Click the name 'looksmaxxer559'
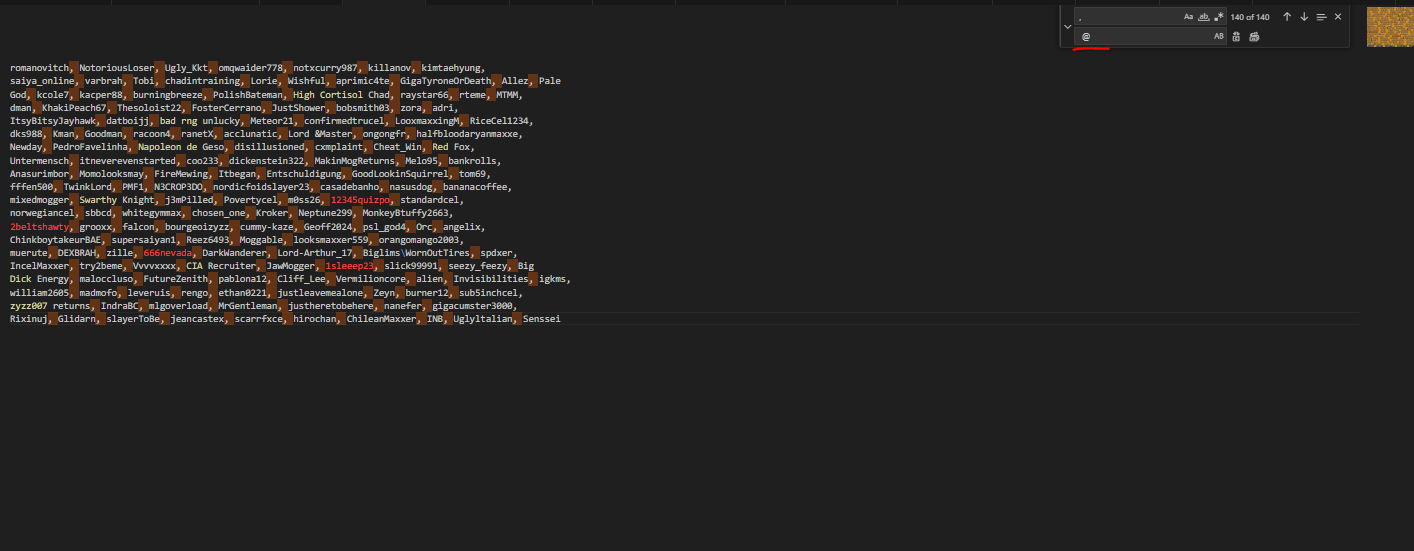This screenshot has width=1414, height=551. click(x=333, y=240)
